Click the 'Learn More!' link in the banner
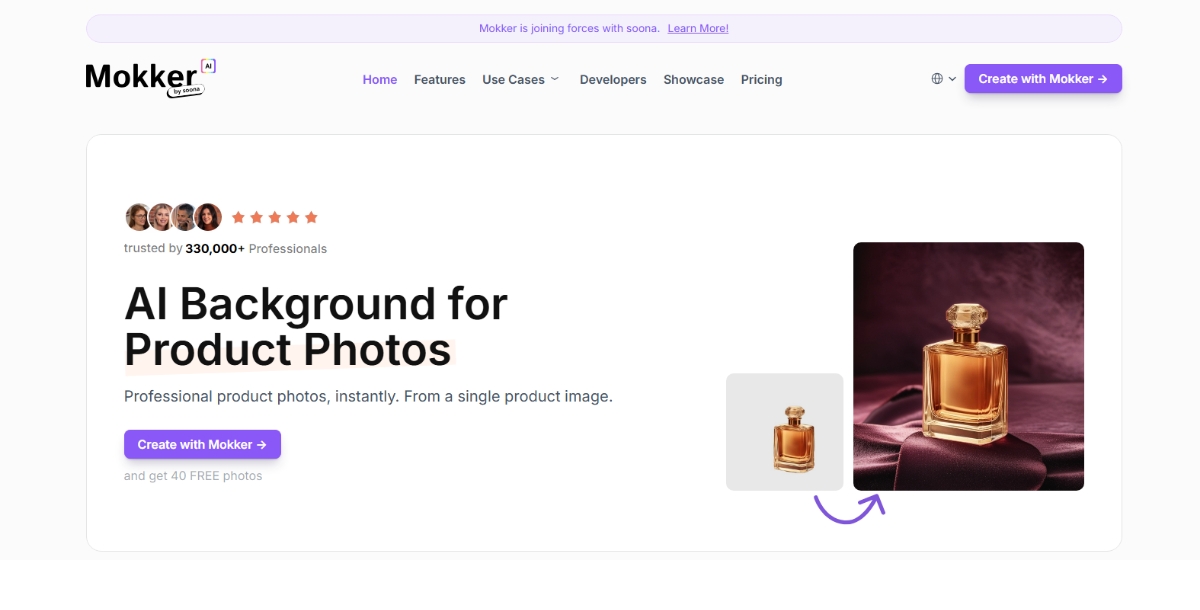 (x=698, y=28)
